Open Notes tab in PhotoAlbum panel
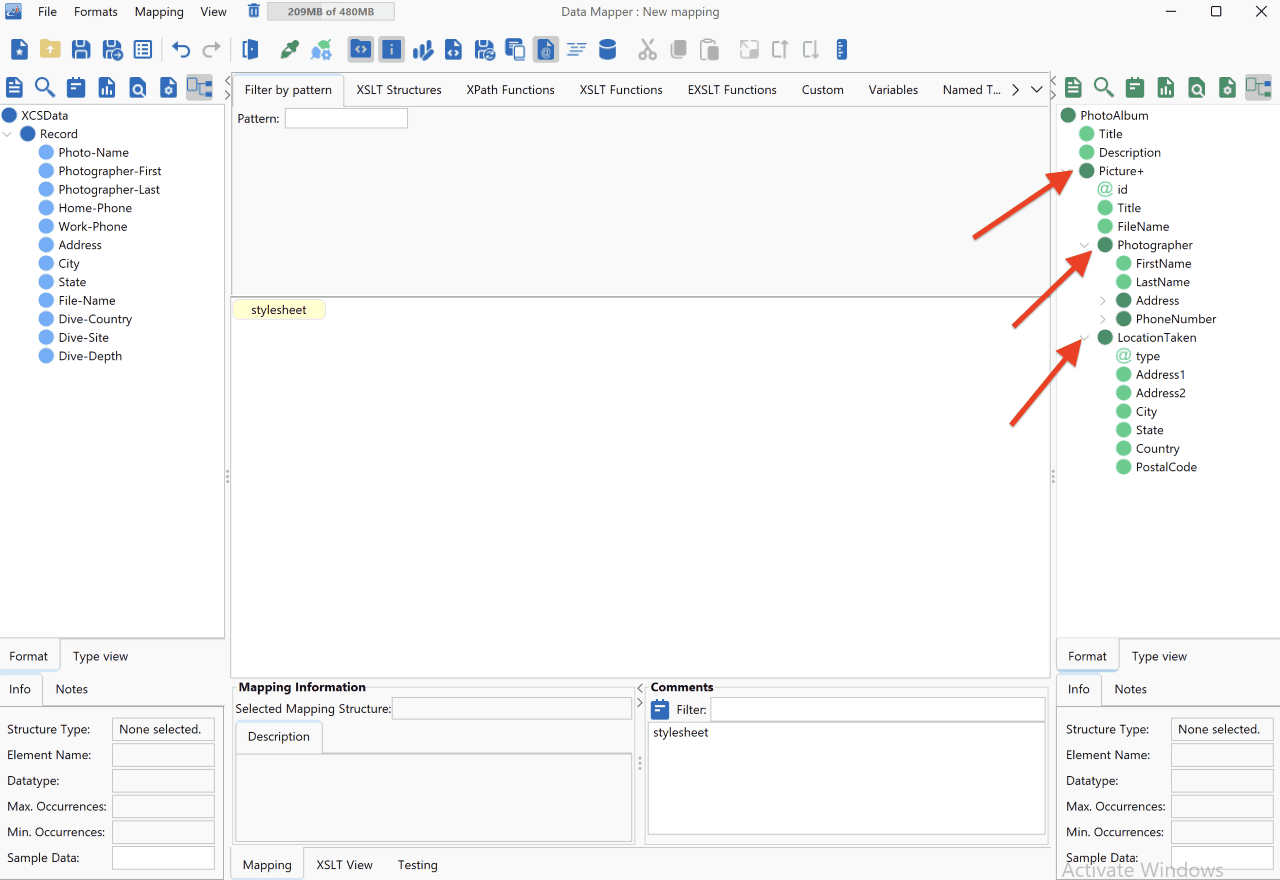The image size is (1280, 880). click(1131, 689)
